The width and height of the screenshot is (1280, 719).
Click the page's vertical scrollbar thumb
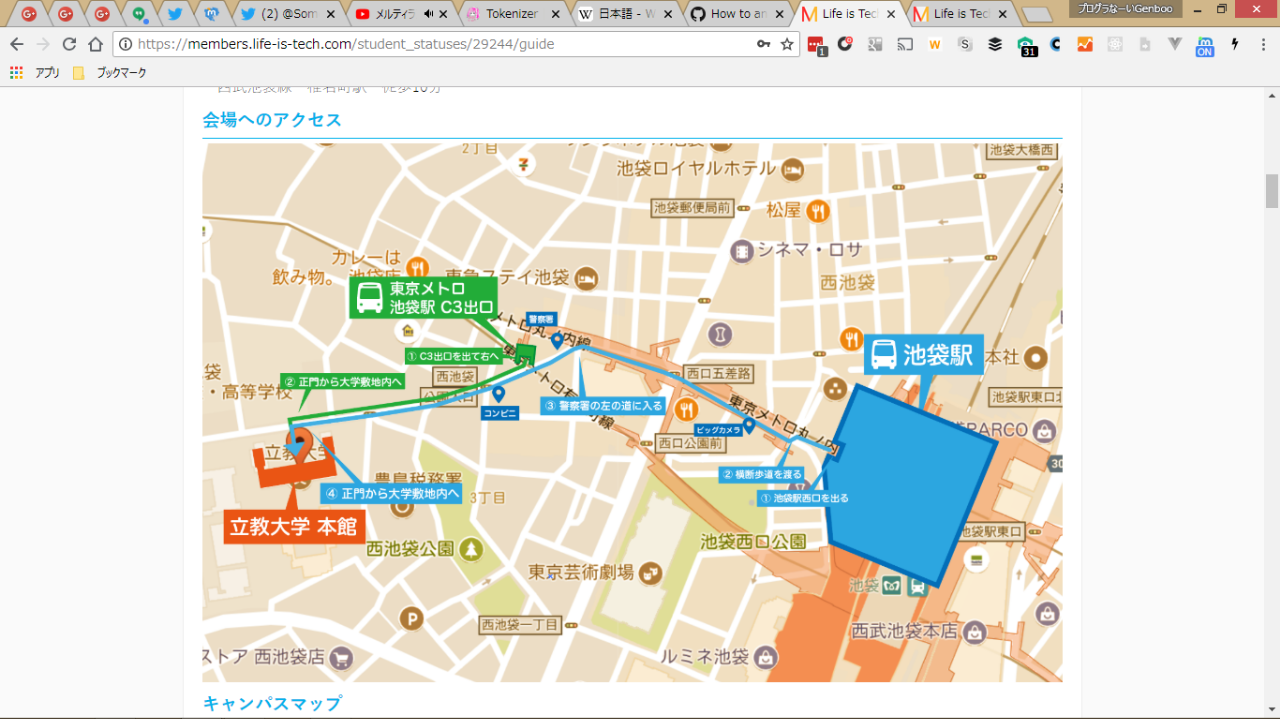(x=1272, y=190)
